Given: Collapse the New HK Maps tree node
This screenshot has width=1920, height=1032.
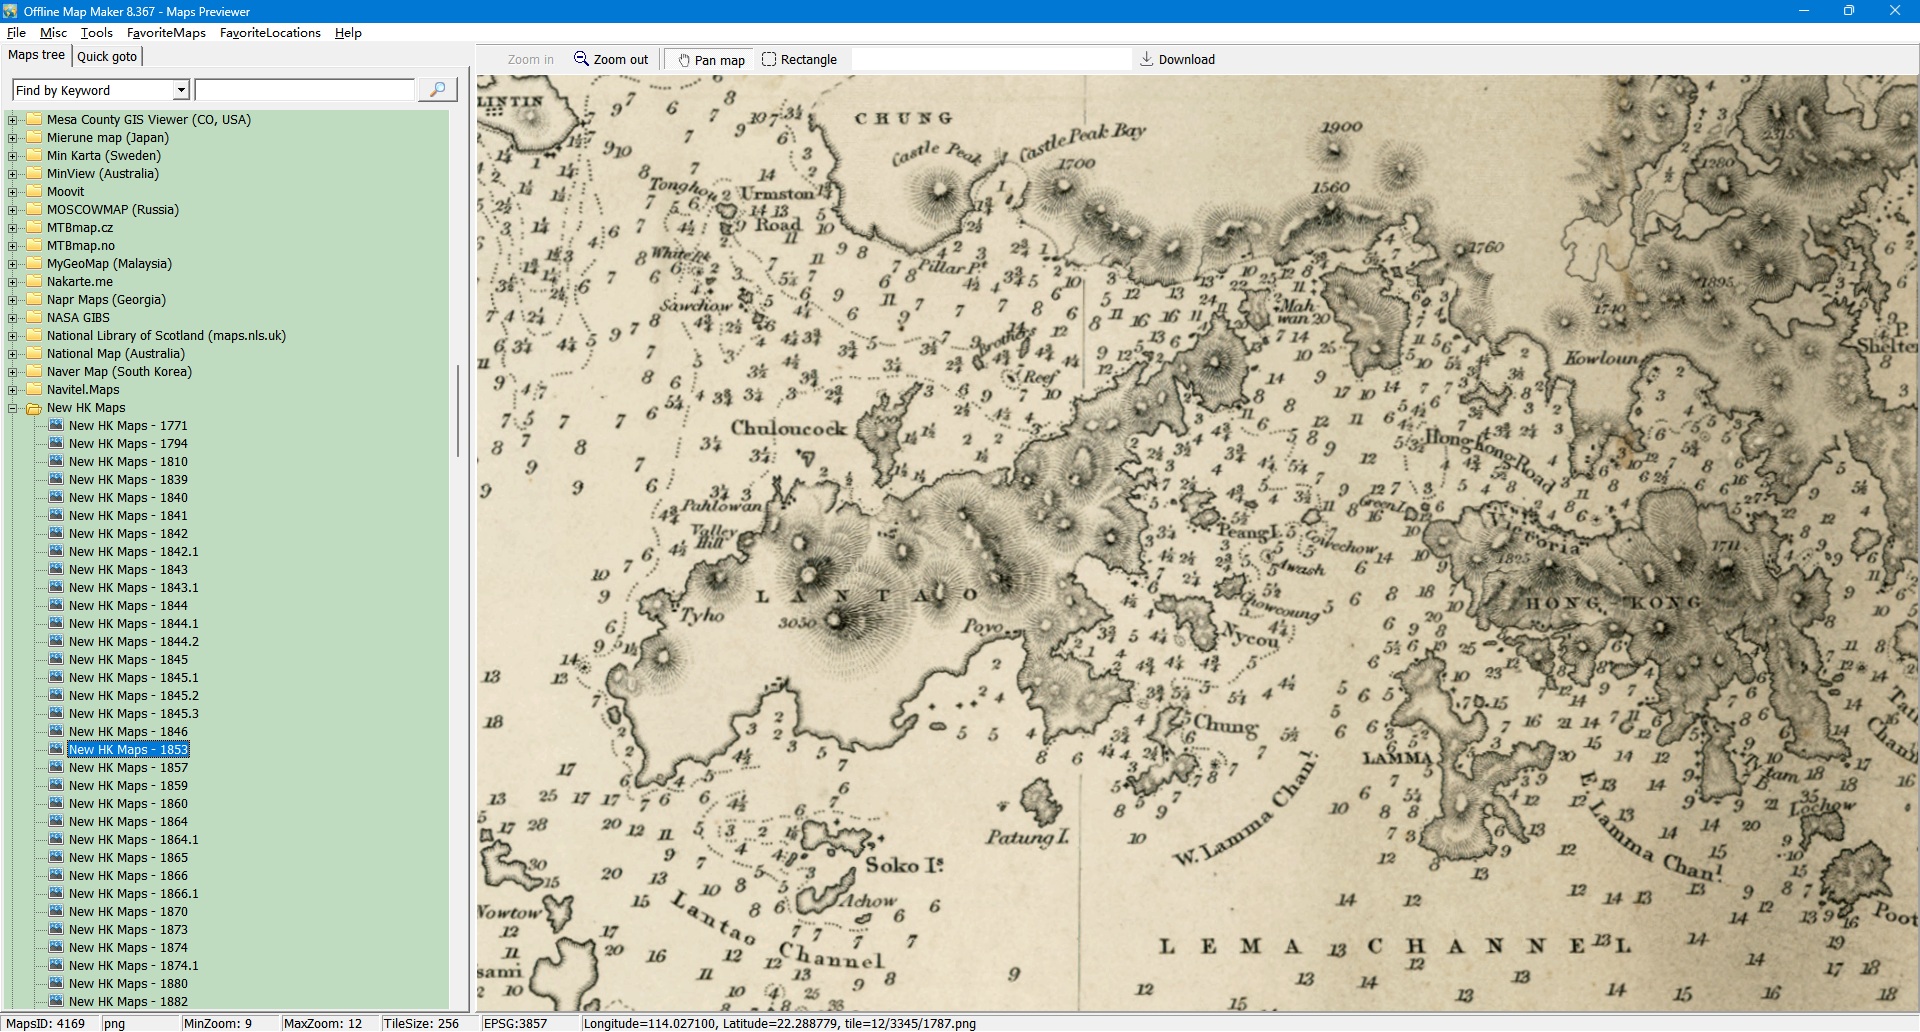Looking at the screenshot, I should 13,408.
